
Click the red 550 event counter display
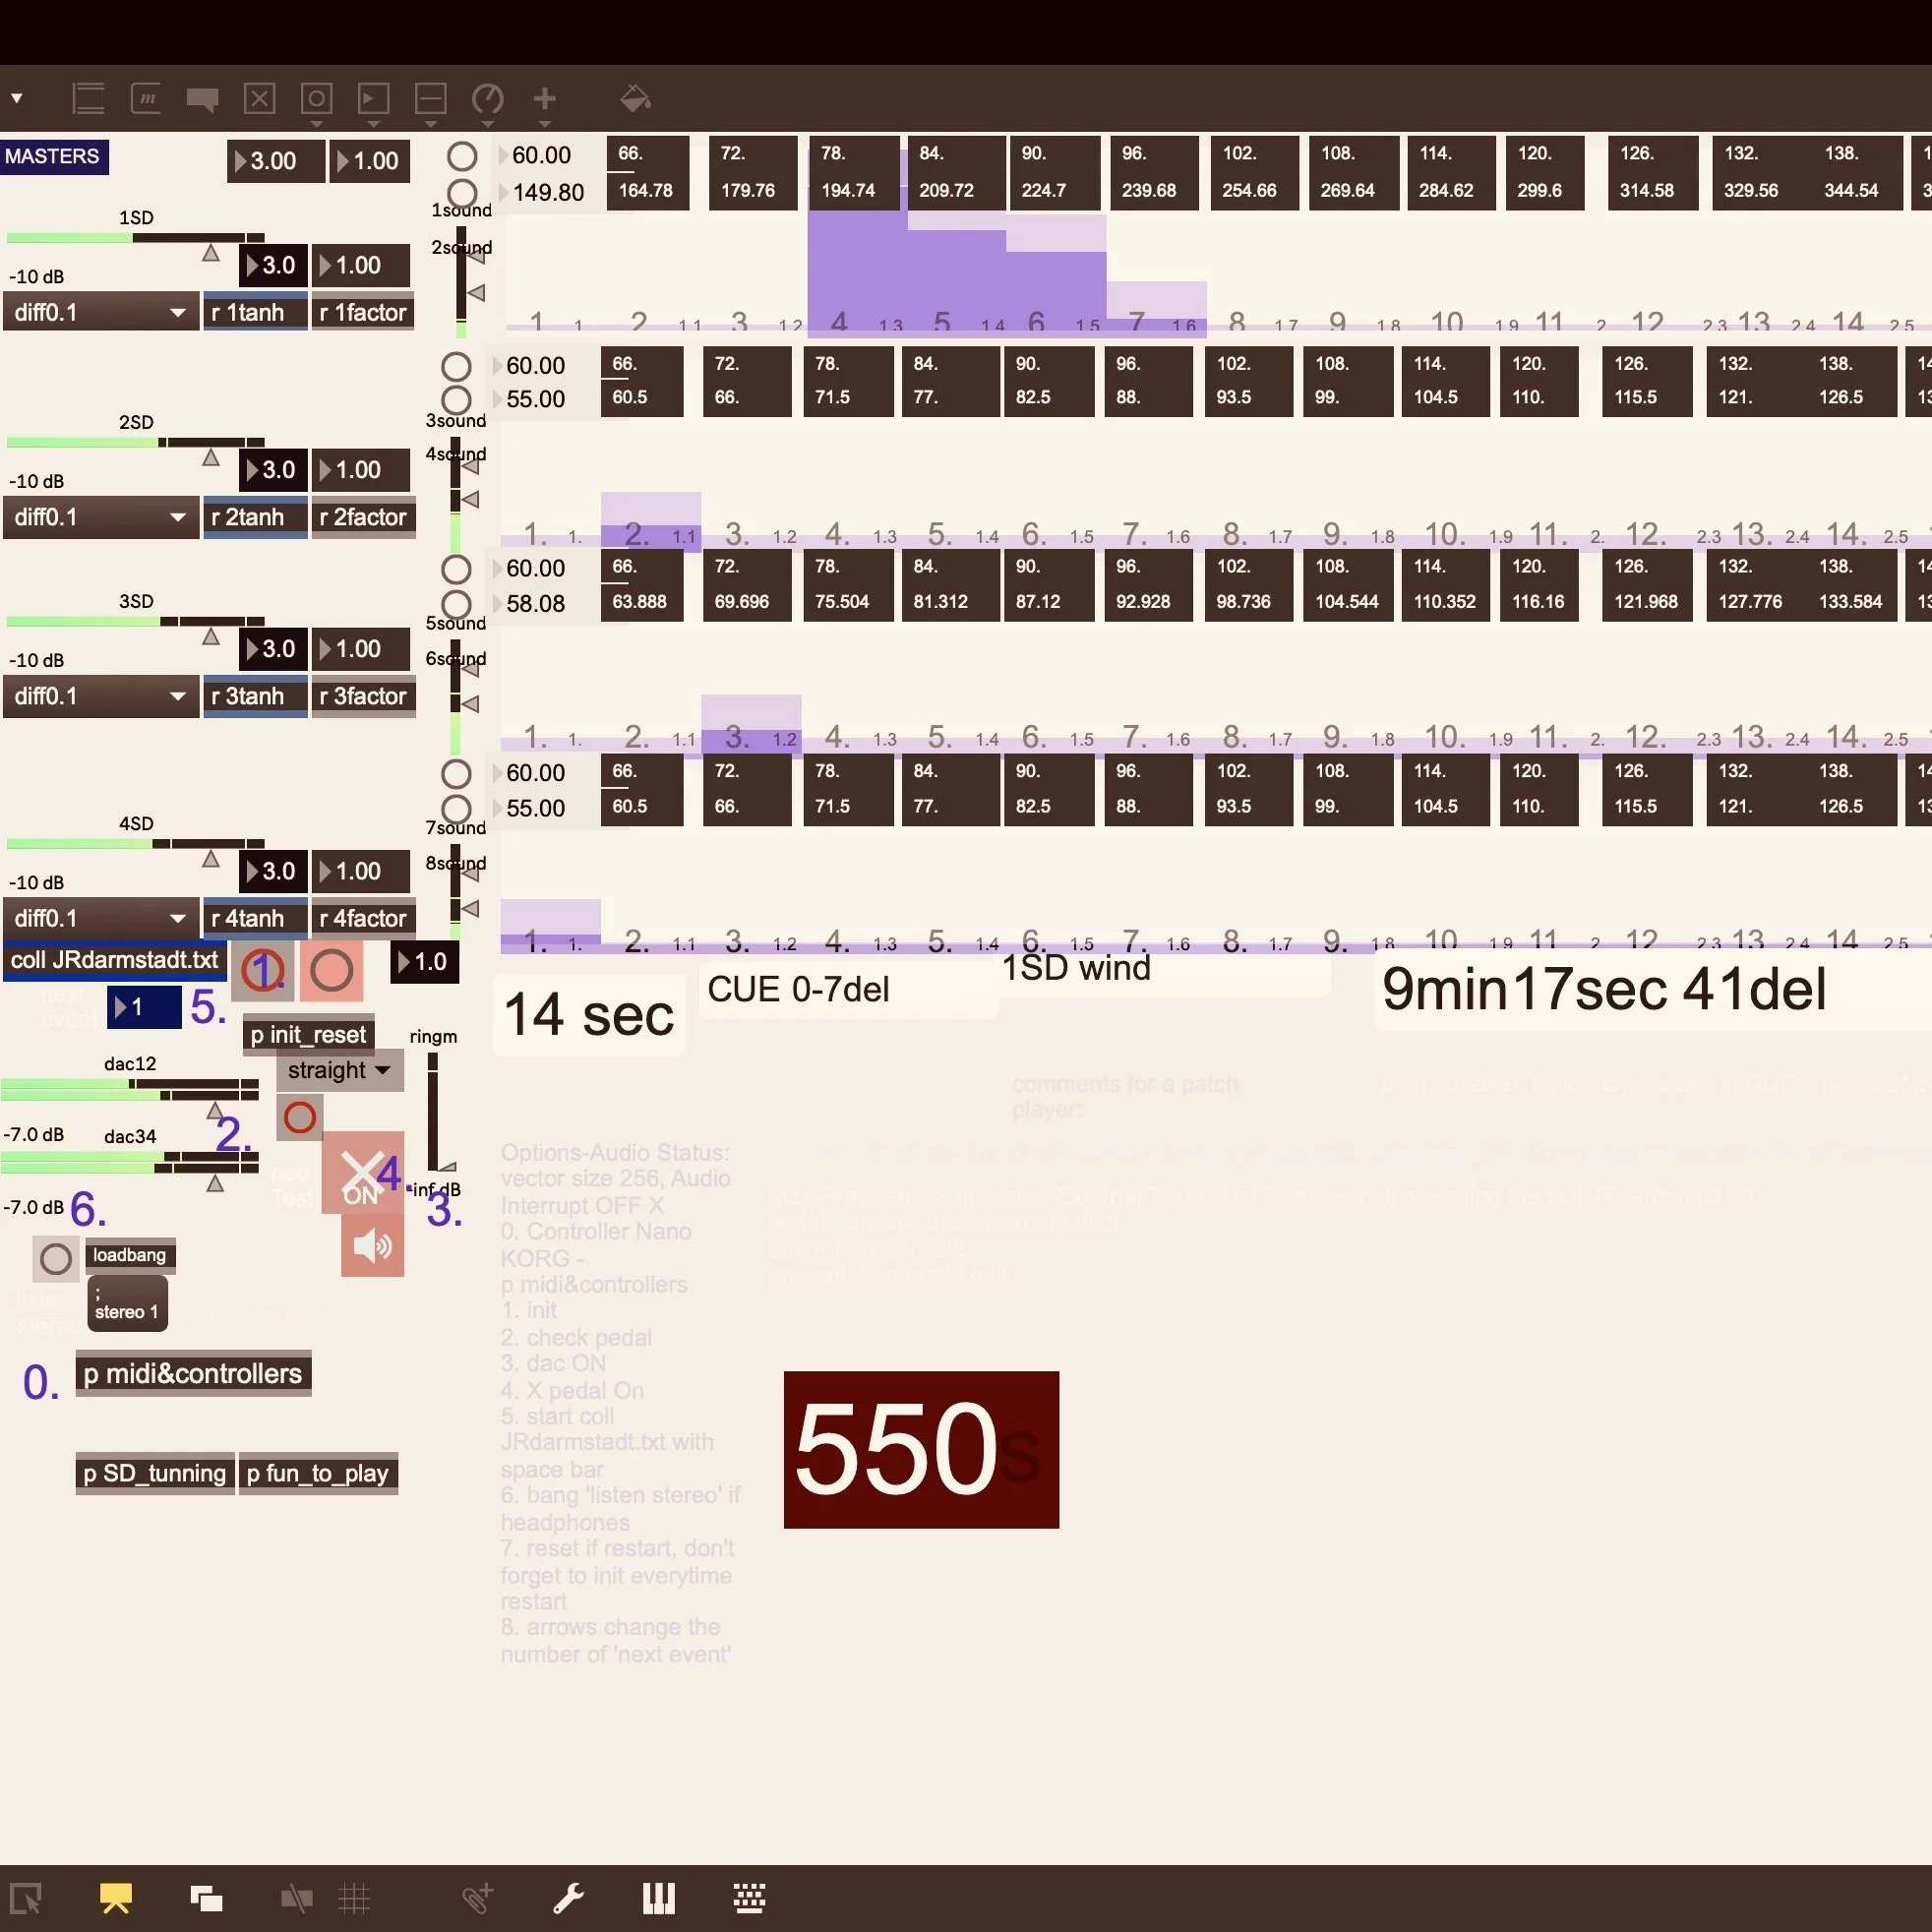pyautogui.click(x=920, y=1452)
